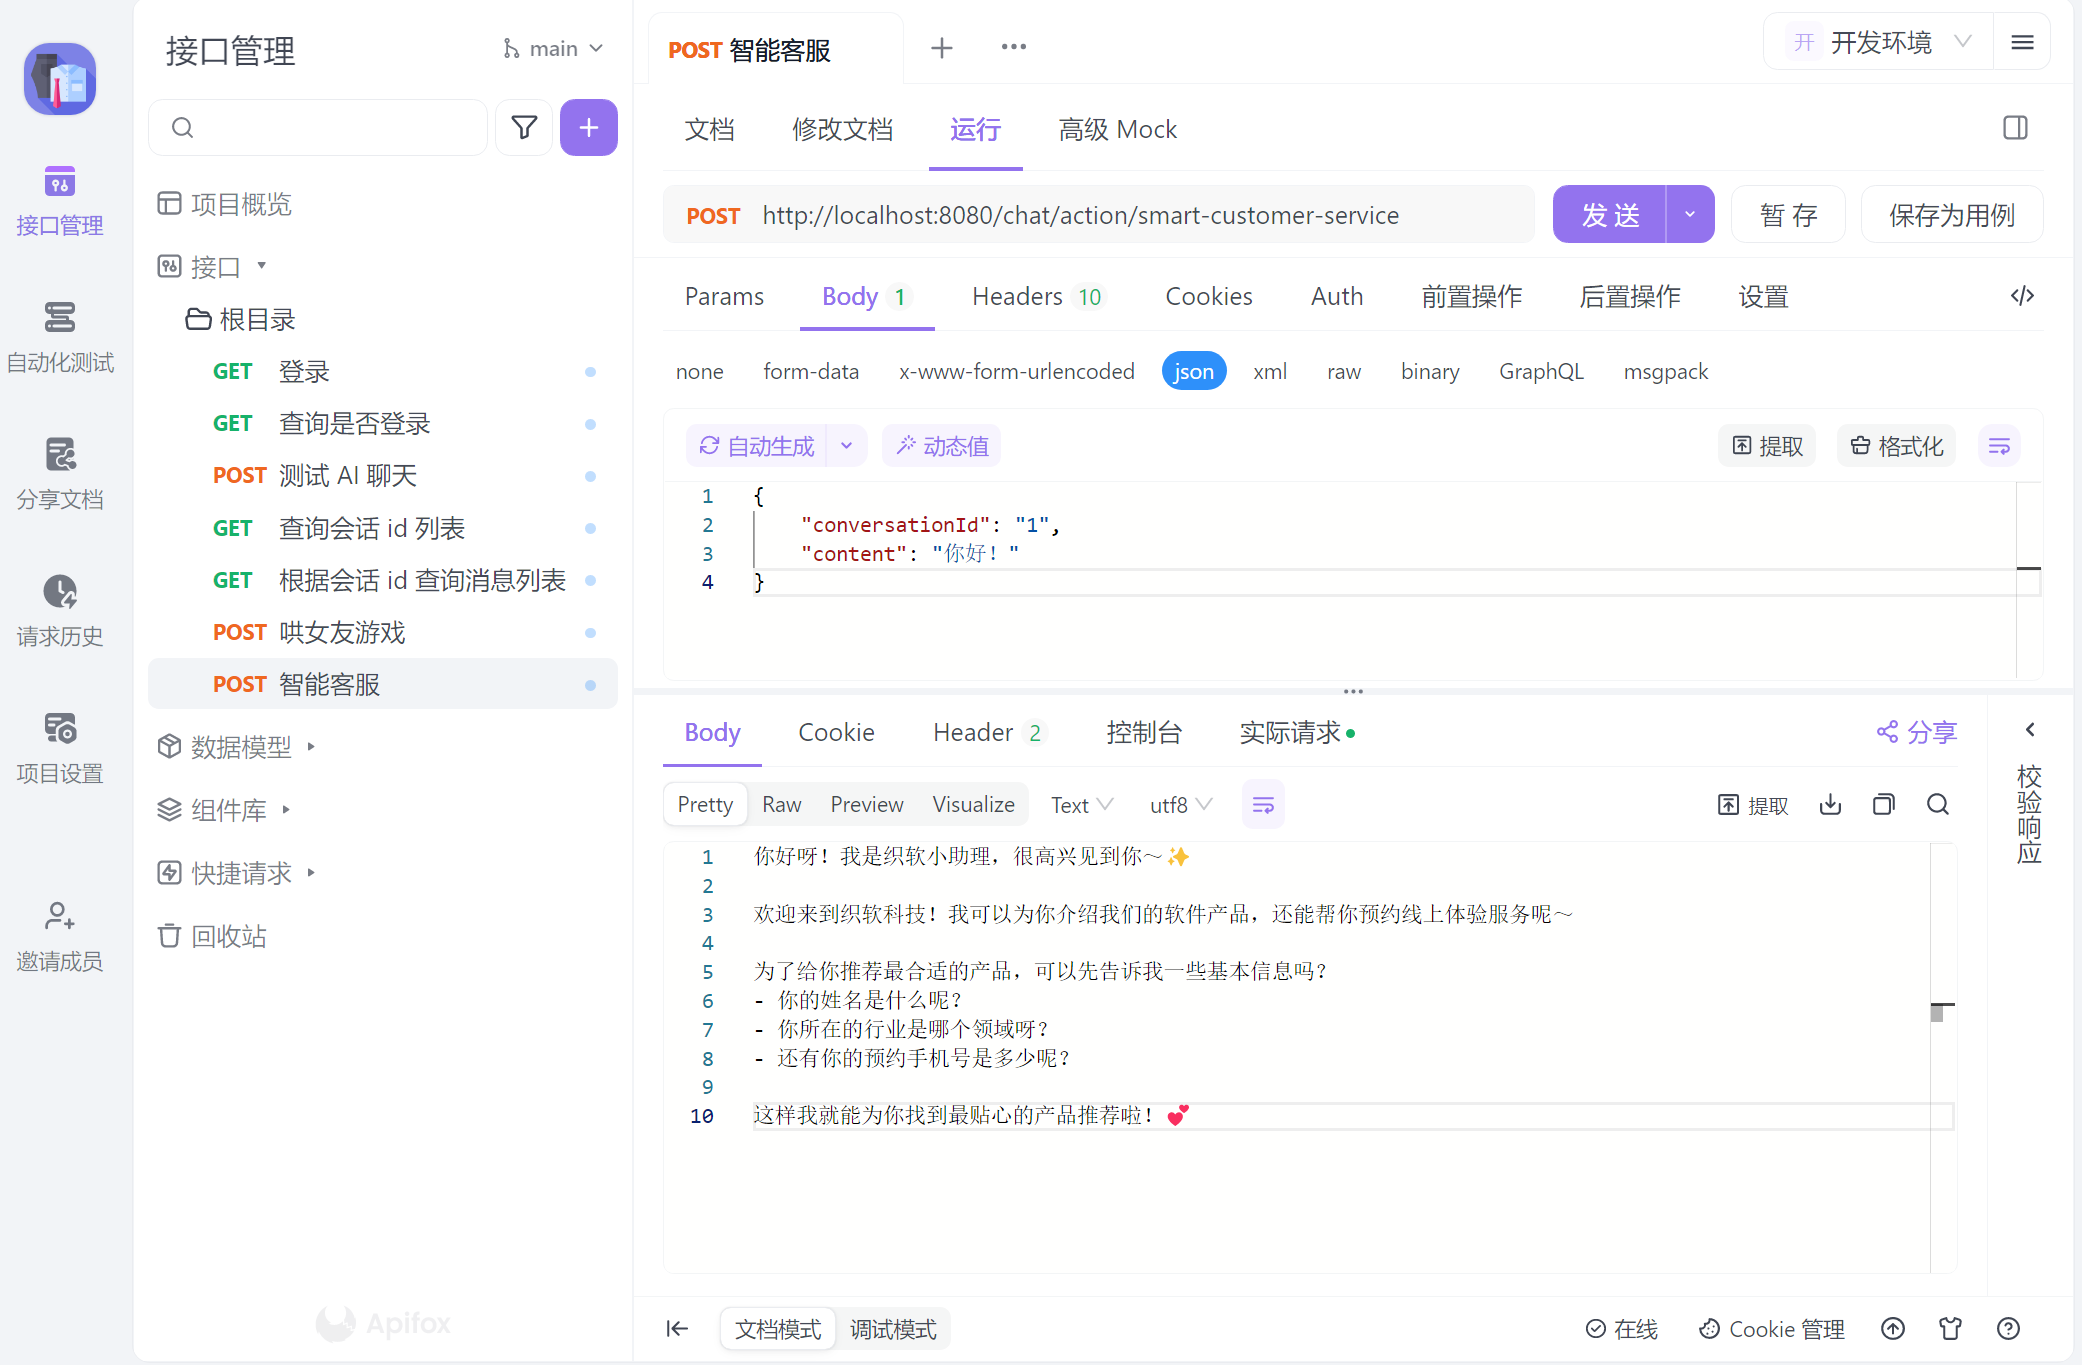Click the generate code icon
Image resolution: width=2082 pixels, height=1365 pixels.
point(2022,296)
